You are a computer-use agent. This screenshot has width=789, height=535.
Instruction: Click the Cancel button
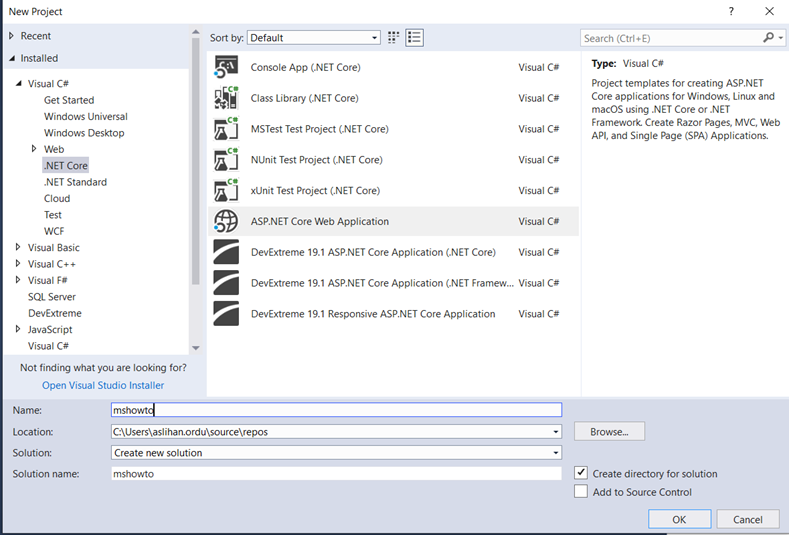(x=748, y=519)
